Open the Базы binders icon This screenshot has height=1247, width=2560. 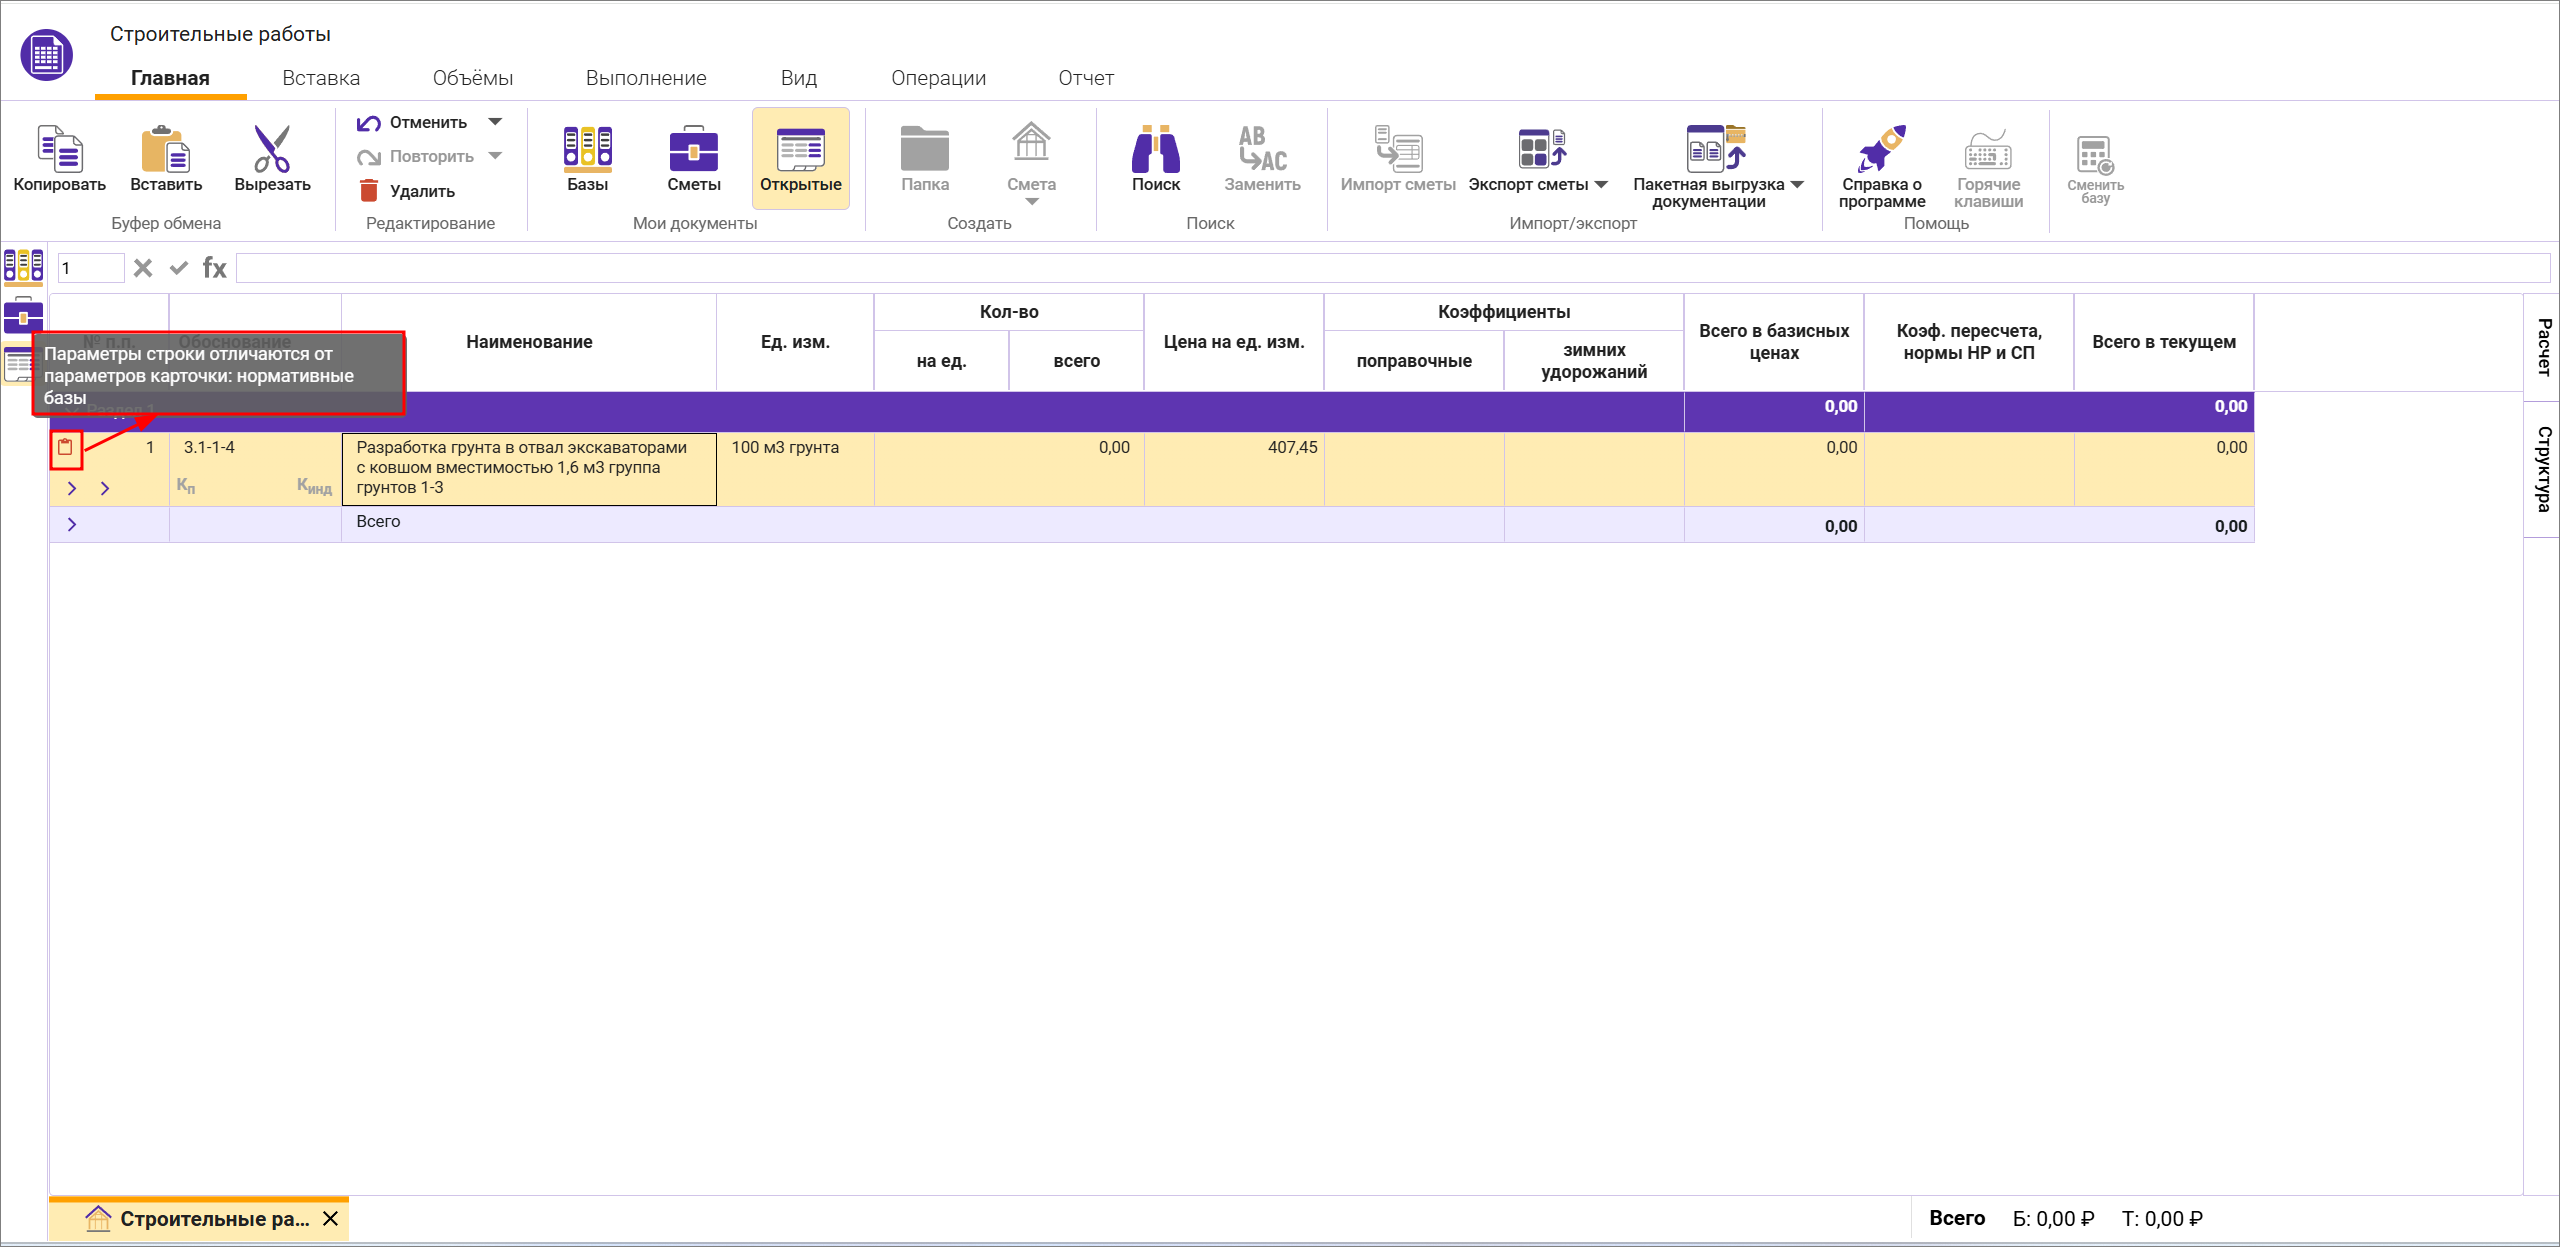tap(587, 150)
